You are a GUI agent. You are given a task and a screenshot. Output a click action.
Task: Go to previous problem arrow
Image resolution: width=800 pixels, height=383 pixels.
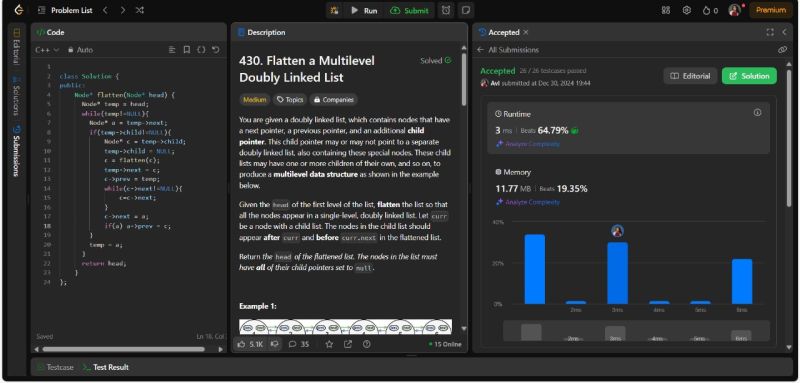tap(105, 10)
